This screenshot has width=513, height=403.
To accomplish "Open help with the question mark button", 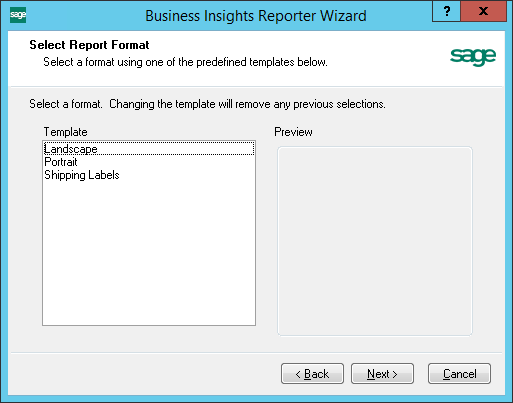I will click(447, 12).
